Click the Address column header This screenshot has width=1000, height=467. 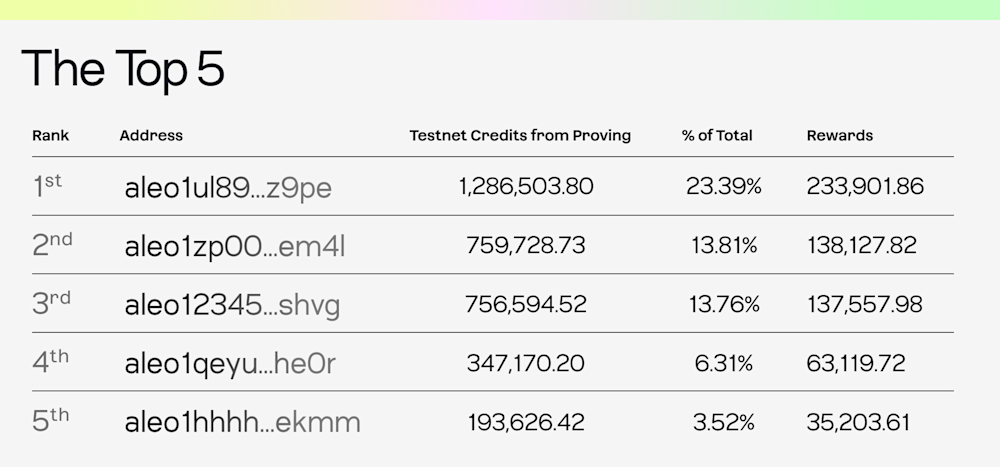click(x=151, y=135)
